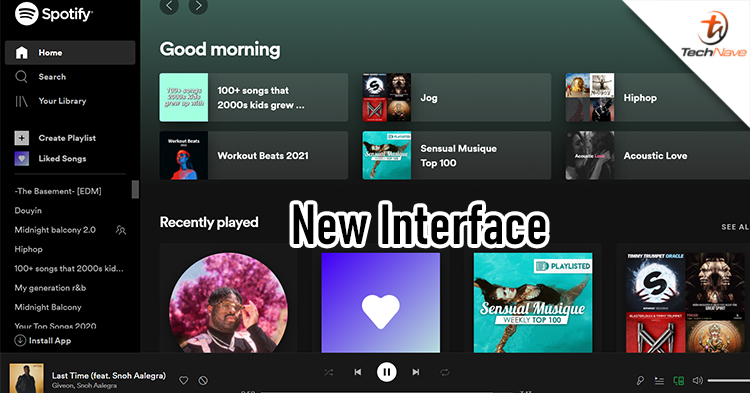Viewport: 750px width, 393px height.
Task: Mute the volume speaker icon
Action: 698,381
